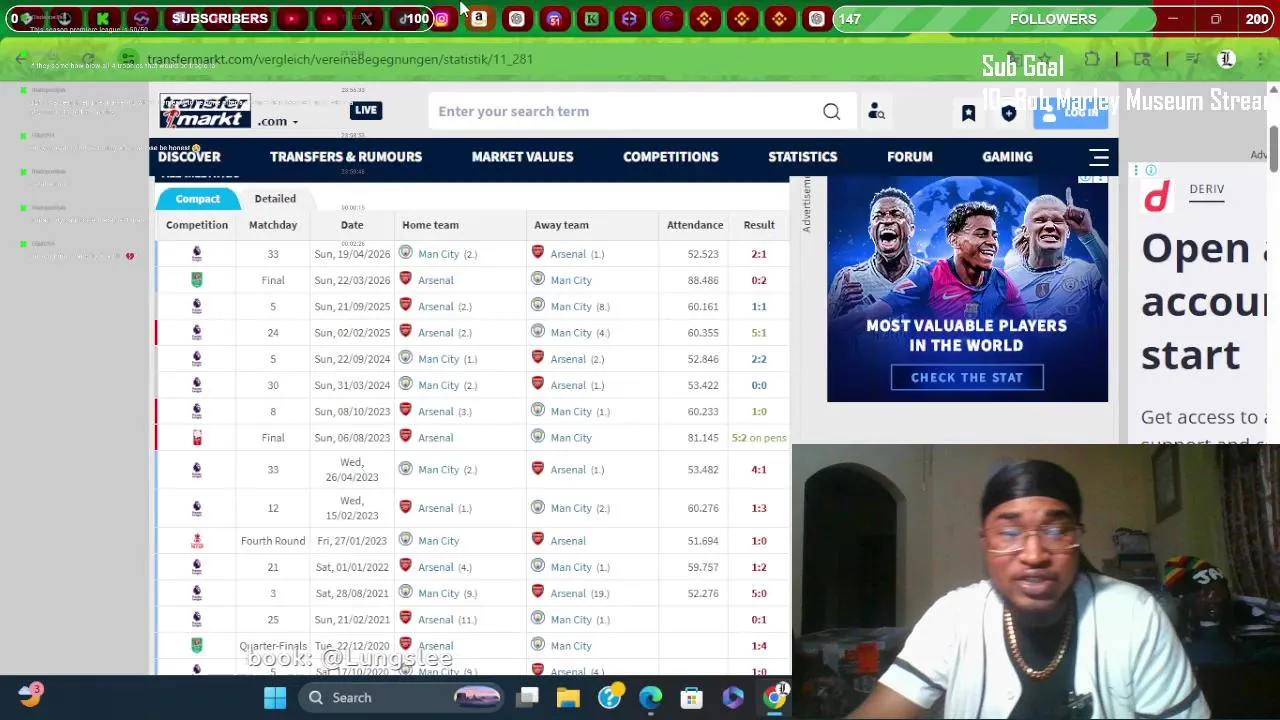Open the hamburger menu icon
This screenshot has width=1280, height=720.
click(1099, 157)
